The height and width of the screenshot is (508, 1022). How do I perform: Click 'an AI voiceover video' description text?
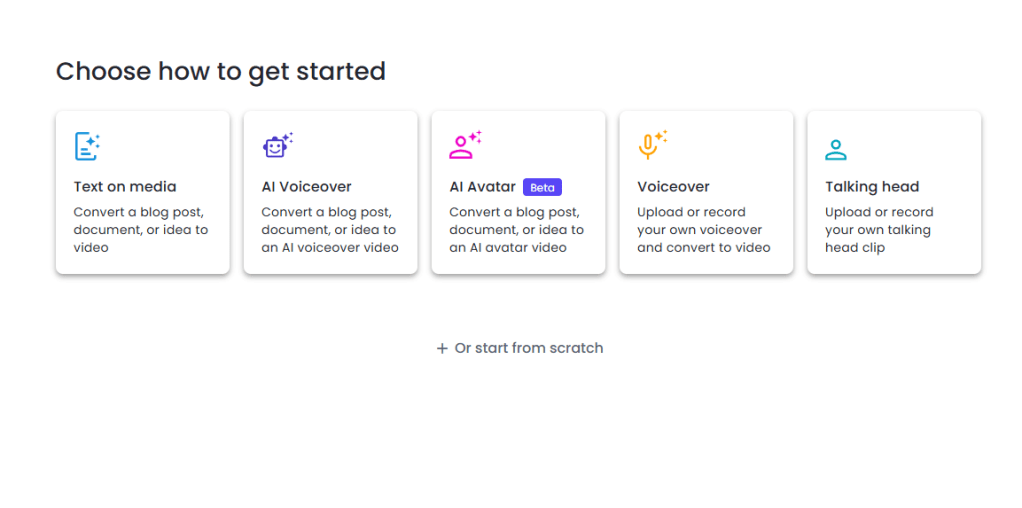coord(330,248)
